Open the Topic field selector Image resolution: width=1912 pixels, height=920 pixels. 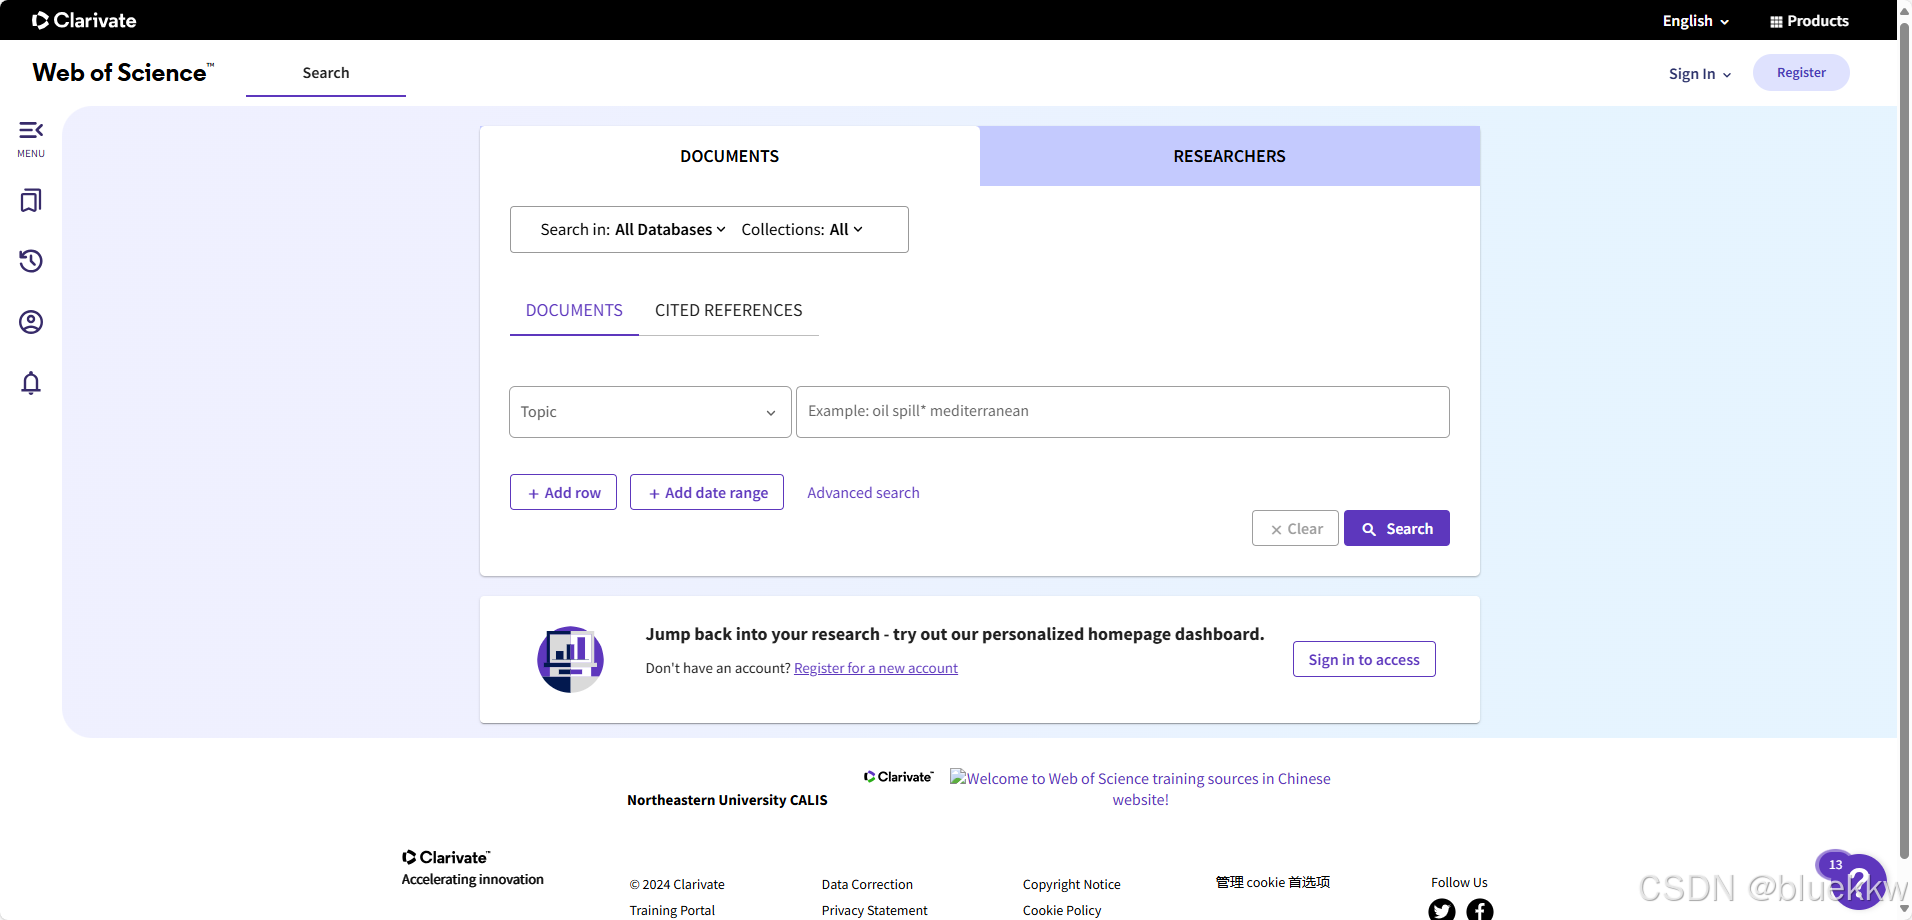pyautogui.click(x=650, y=412)
